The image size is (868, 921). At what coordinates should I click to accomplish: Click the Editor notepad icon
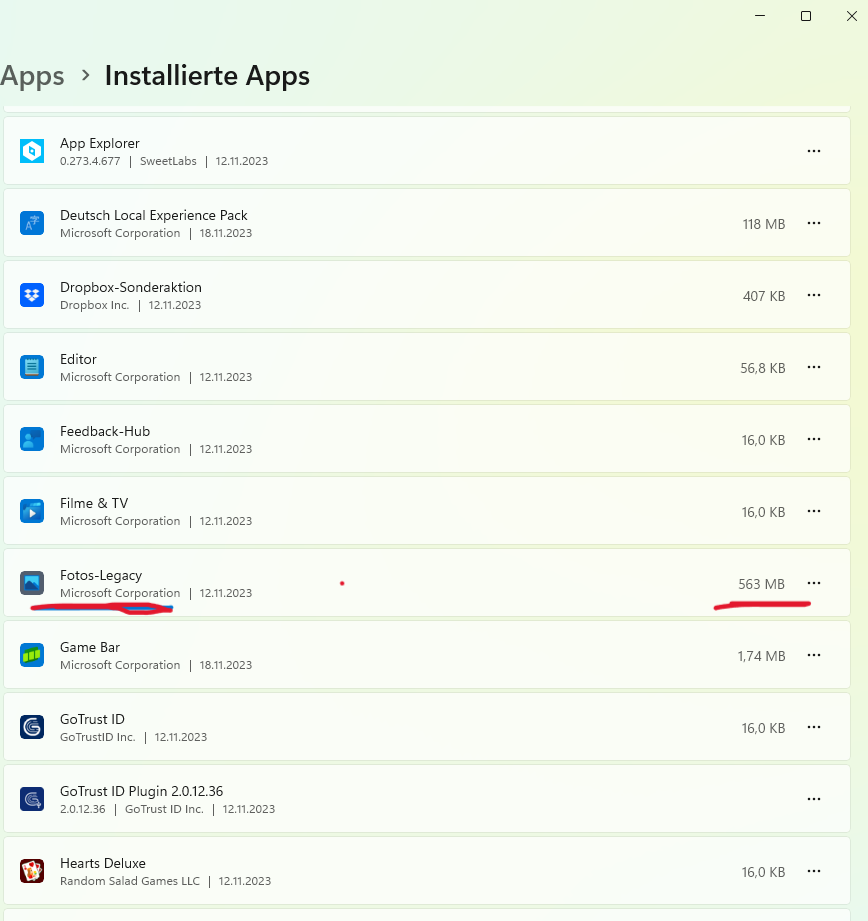[32, 367]
